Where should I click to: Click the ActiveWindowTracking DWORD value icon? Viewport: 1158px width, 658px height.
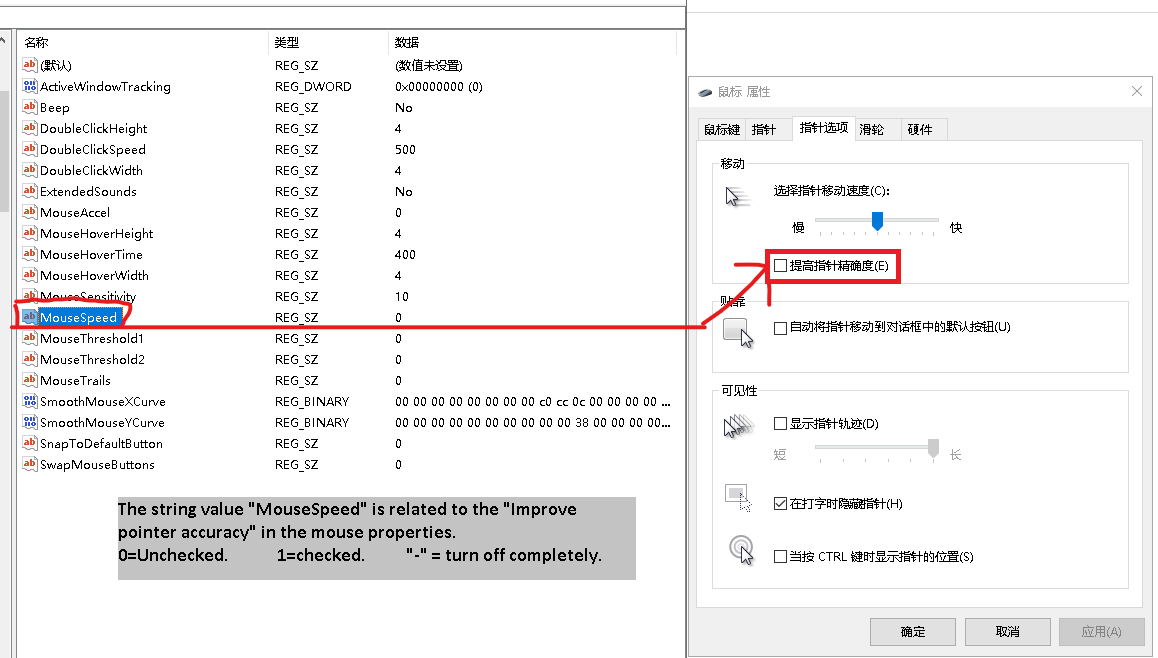(29, 87)
